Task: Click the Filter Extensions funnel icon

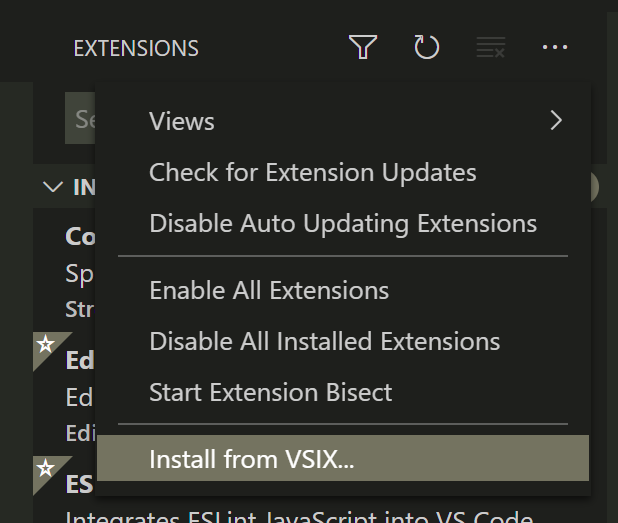Action: (x=363, y=47)
